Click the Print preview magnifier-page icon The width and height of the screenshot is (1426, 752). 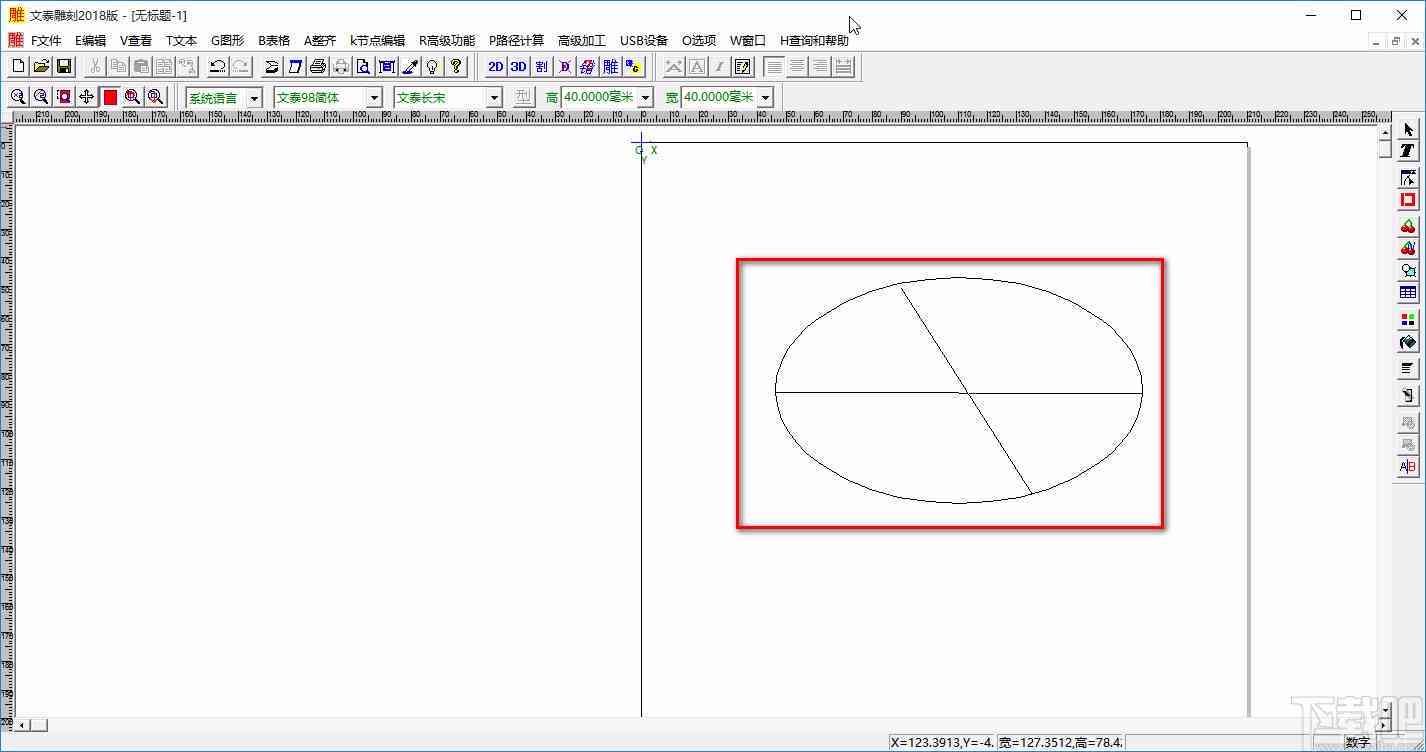click(364, 67)
